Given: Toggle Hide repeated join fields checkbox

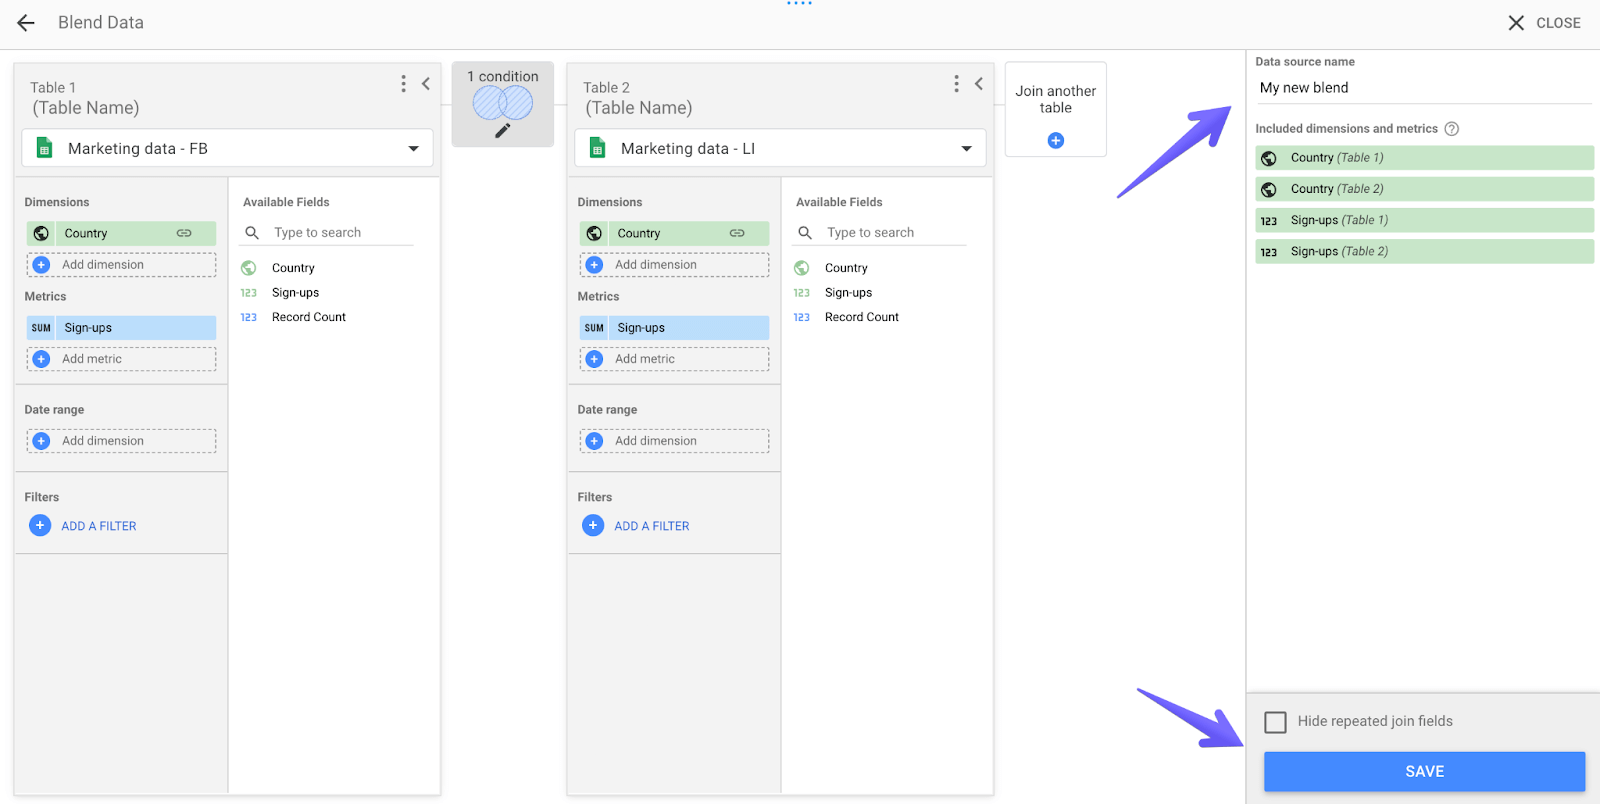Looking at the screenshot, I should [1275, 722].
